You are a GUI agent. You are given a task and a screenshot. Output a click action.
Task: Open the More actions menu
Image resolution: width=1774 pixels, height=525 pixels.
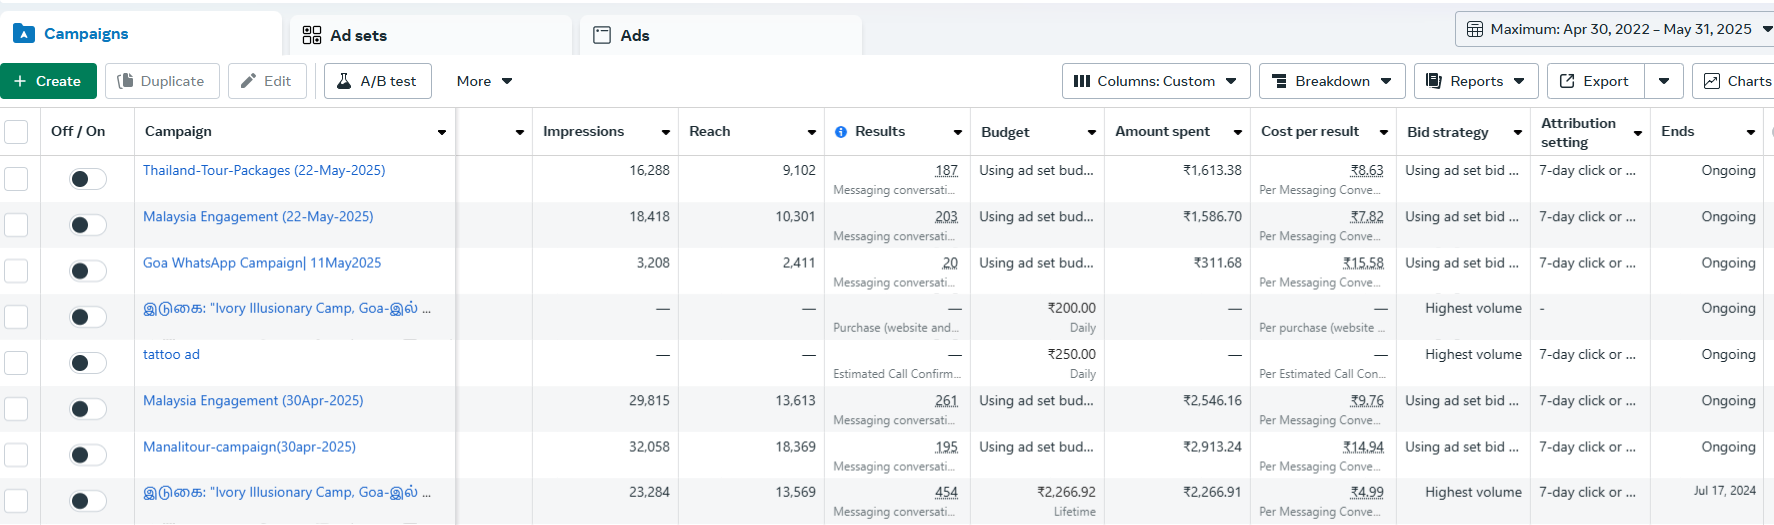pos(484,81)
